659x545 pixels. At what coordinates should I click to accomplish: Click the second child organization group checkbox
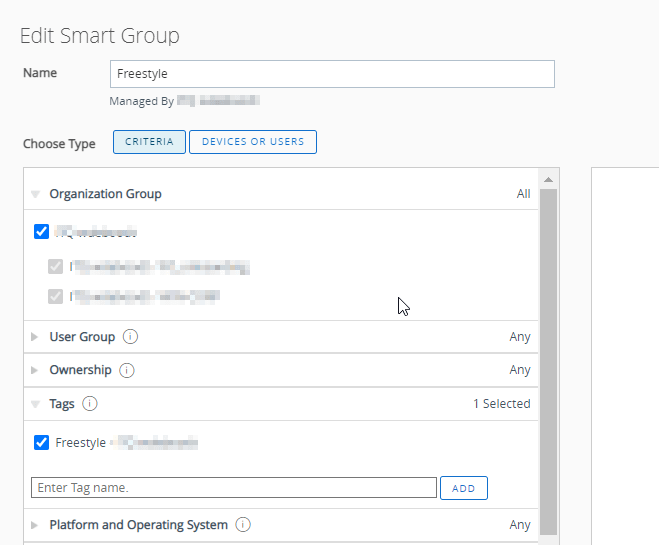(56, 296)
